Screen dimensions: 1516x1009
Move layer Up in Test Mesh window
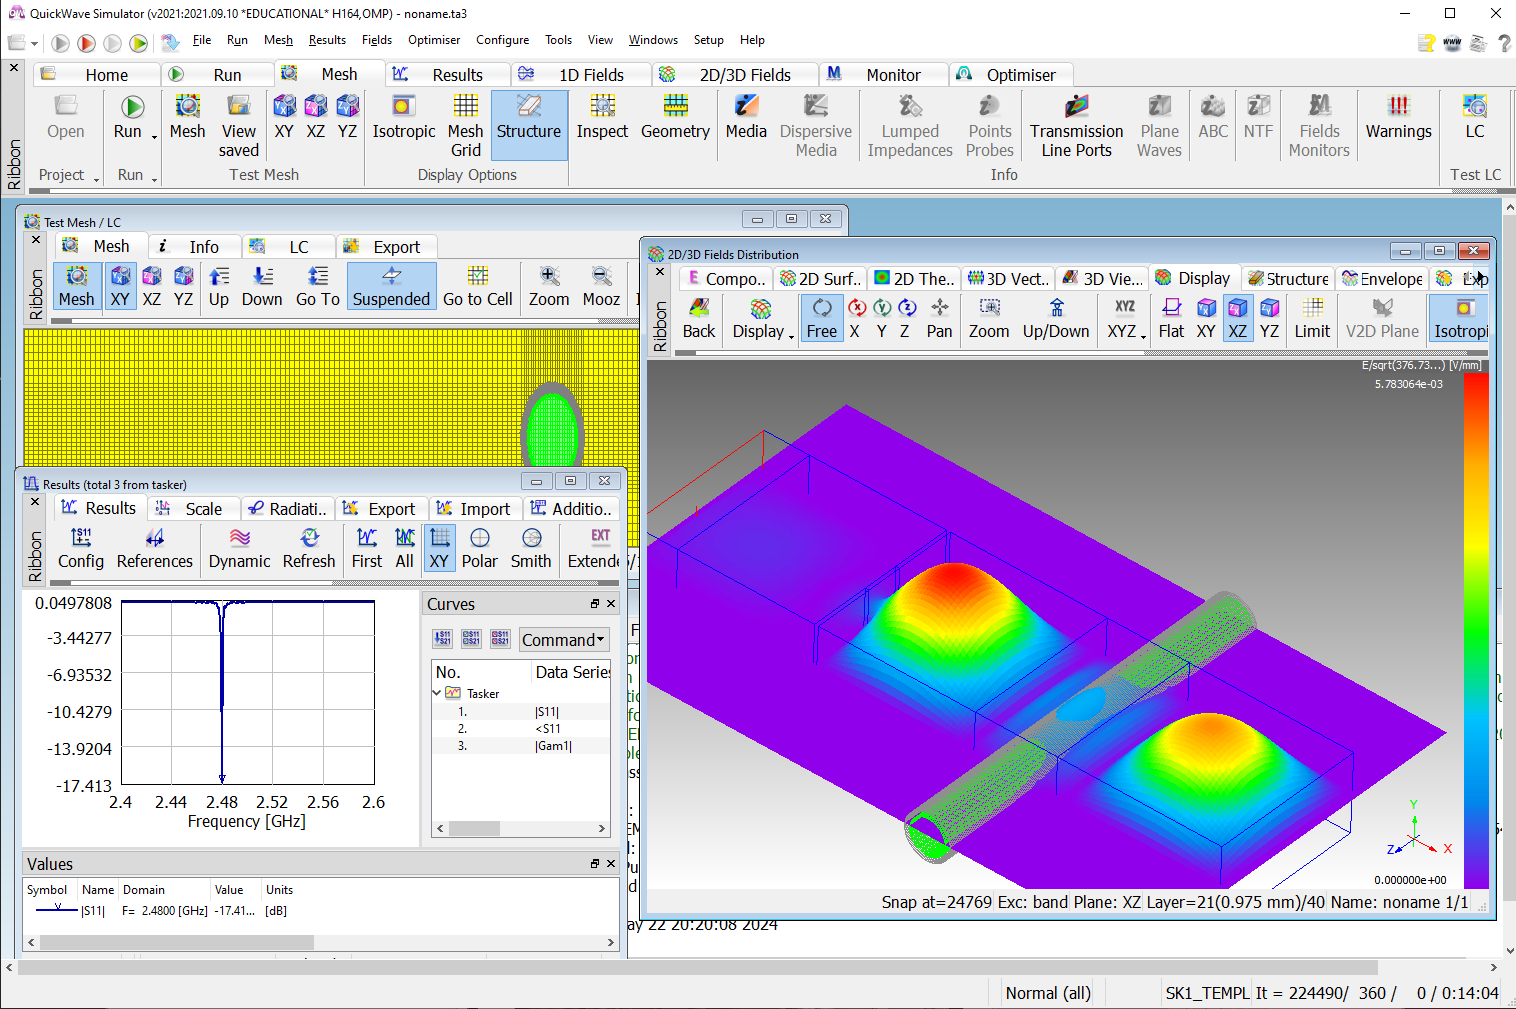point(219,286)
